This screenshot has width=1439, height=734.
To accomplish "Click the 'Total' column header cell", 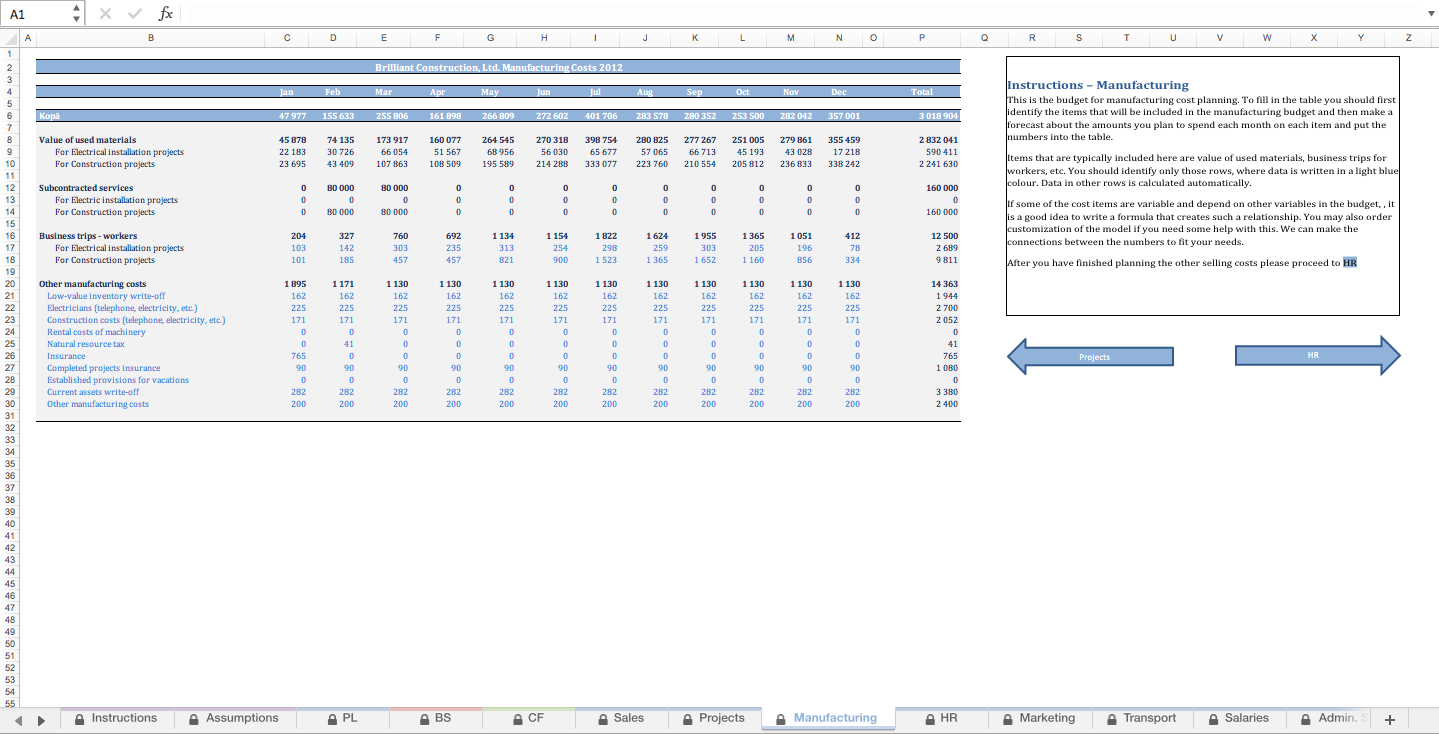I will click(x=921, y=92).
